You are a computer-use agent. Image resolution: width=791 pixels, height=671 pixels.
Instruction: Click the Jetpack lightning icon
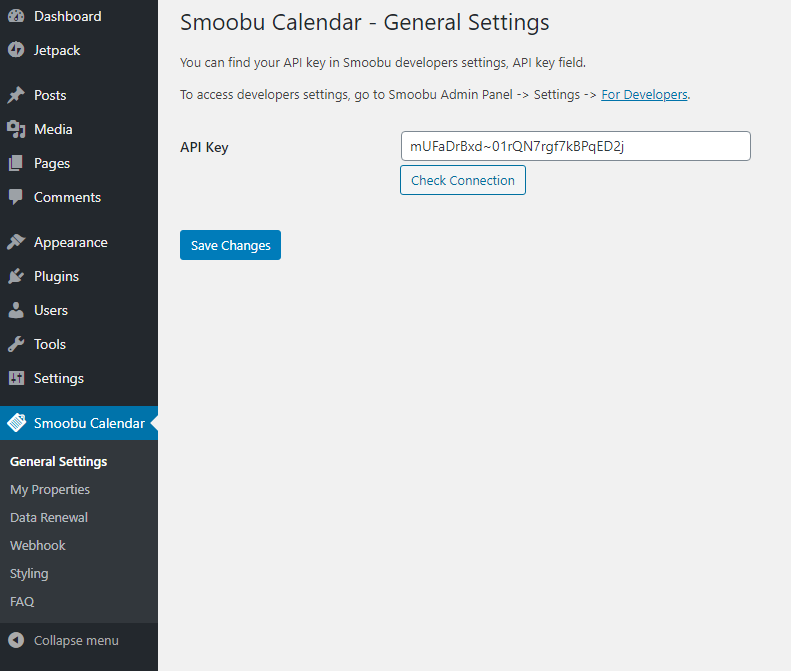coord(16,50)
